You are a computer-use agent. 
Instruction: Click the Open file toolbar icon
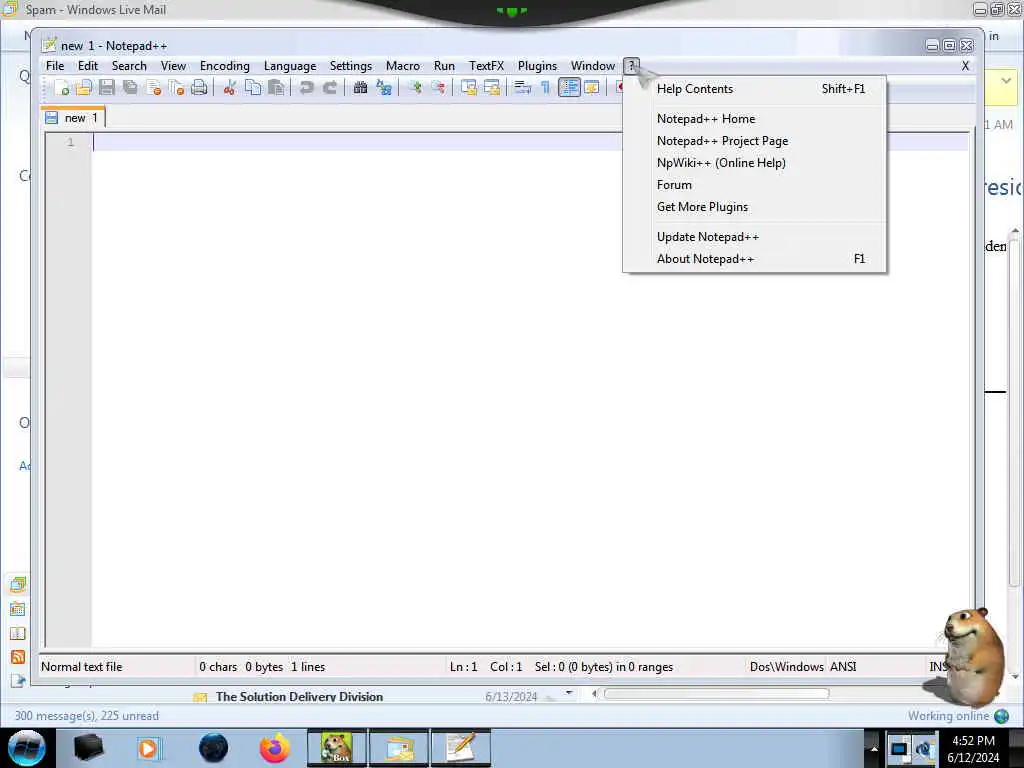[x=84, y=87]
